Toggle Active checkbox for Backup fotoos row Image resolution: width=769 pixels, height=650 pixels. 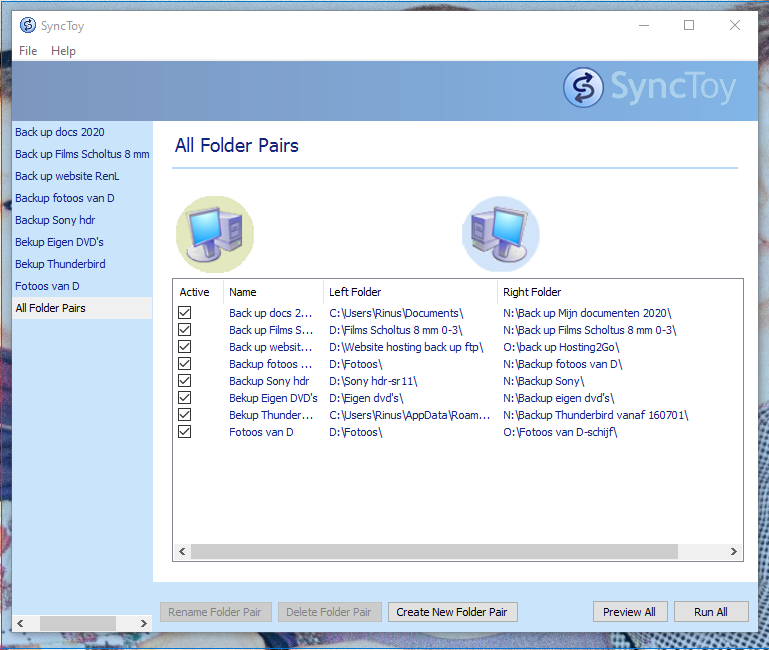[184, 364]
